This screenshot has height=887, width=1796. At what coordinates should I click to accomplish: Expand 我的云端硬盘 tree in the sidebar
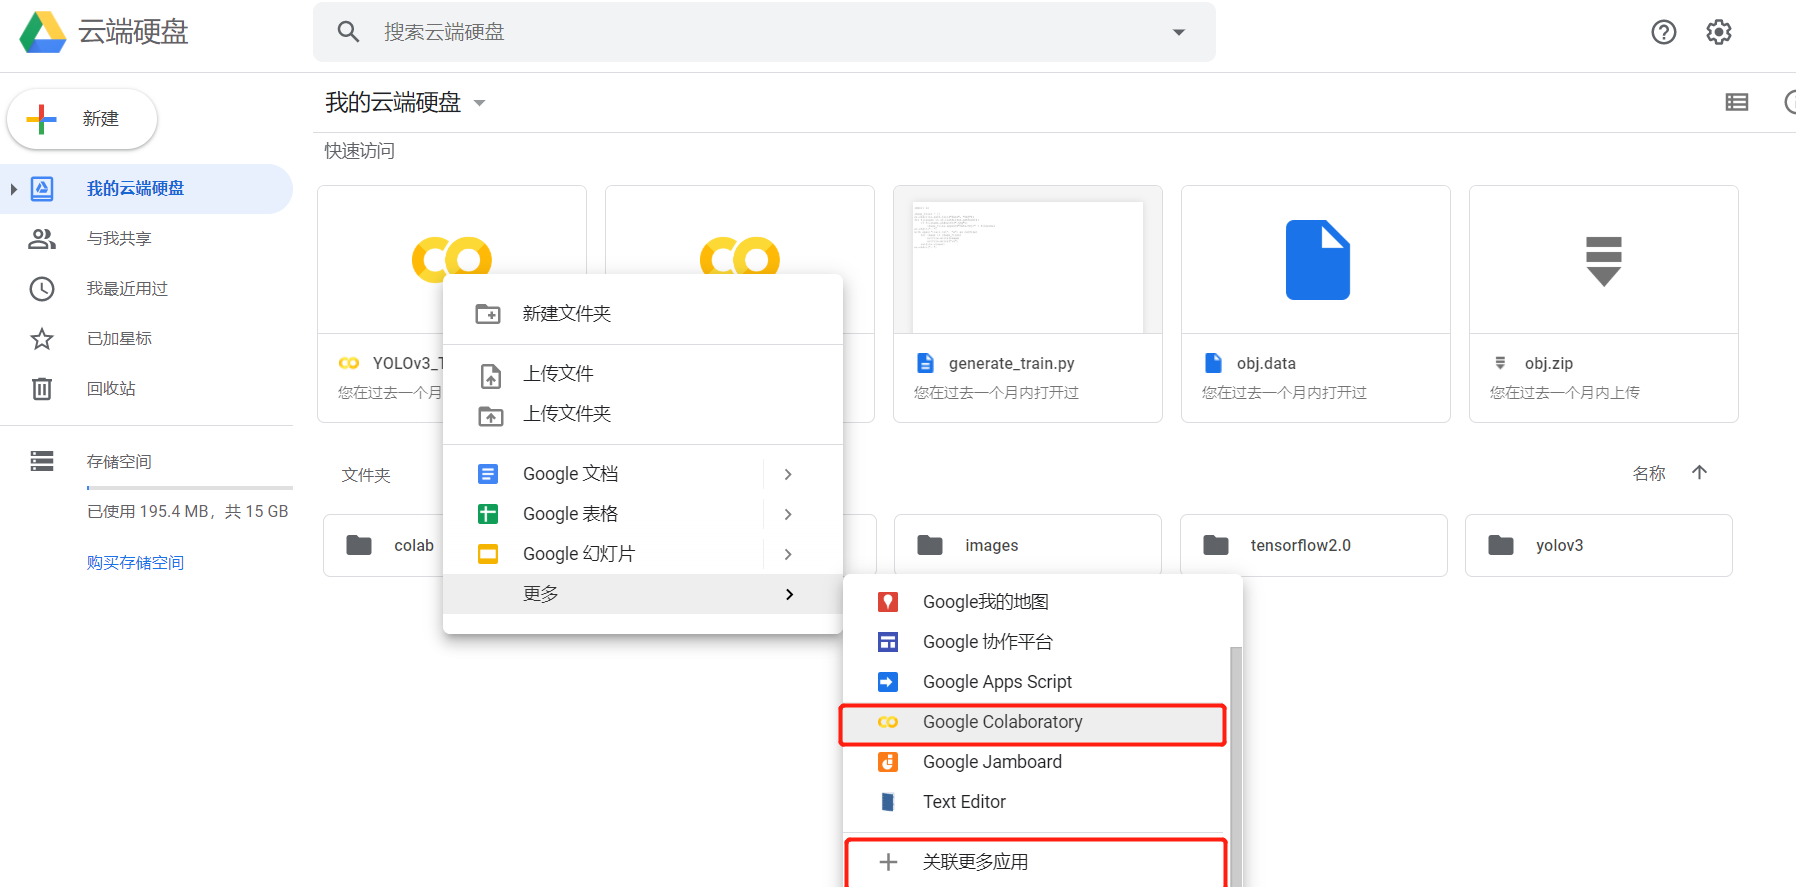pyautogui.click(x=13, y=189)
